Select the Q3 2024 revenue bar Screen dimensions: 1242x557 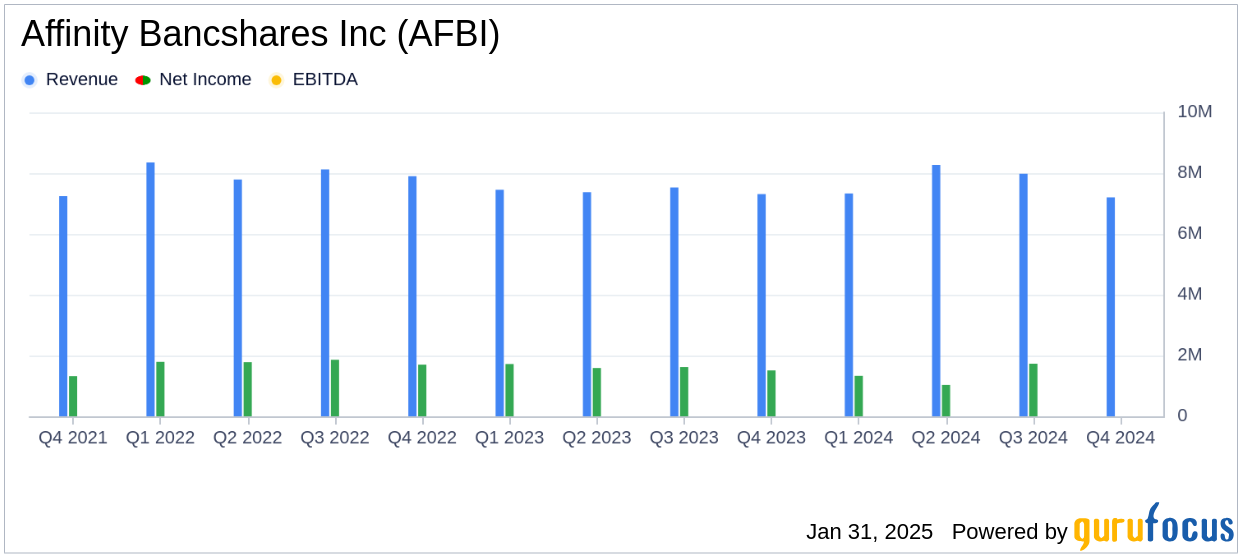click(1023, 295)
